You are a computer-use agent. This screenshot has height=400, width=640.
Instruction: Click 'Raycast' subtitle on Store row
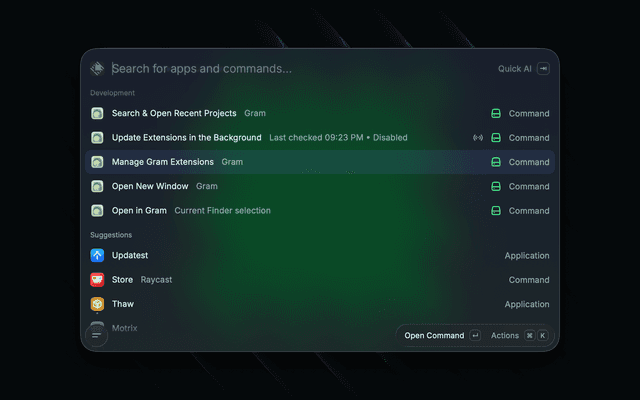(x=156, y=280)
